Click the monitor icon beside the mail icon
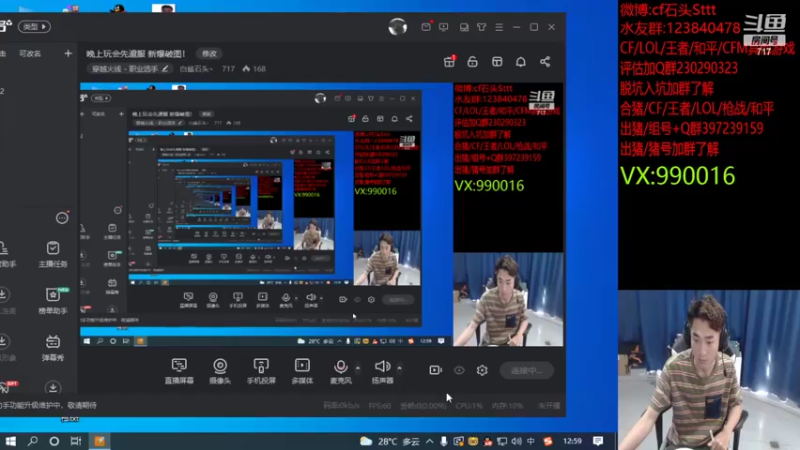 click(443, 27)
